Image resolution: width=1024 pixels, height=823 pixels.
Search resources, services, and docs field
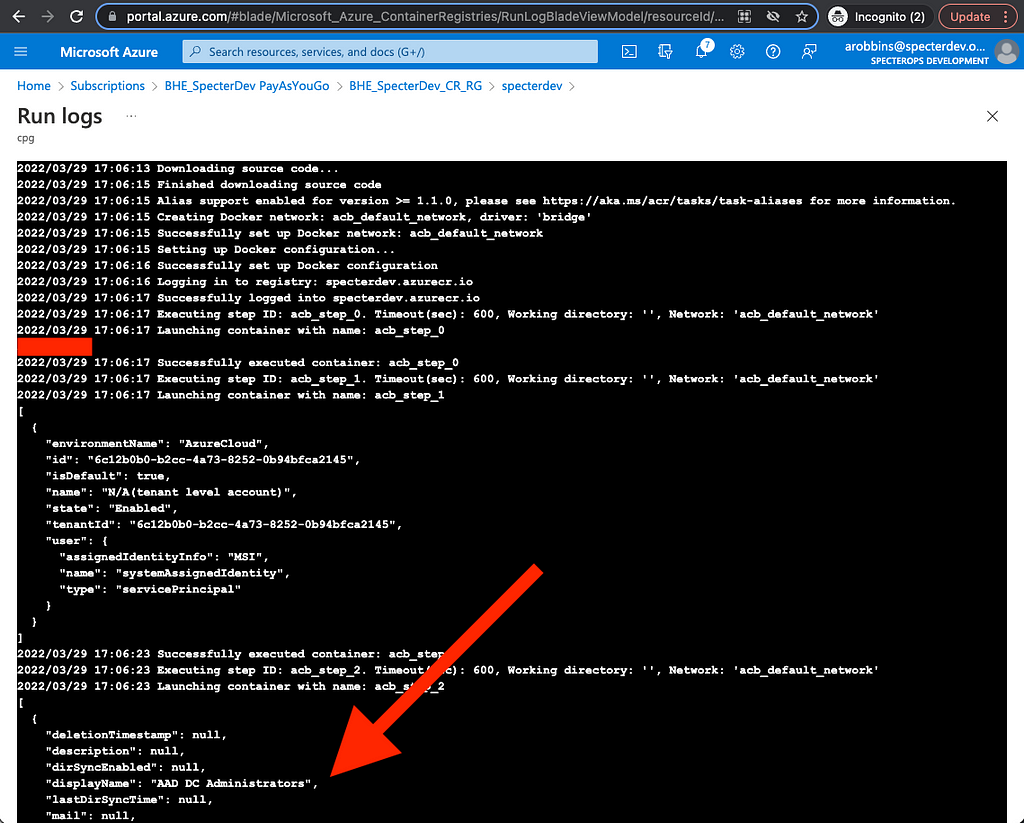pos(390,52)
